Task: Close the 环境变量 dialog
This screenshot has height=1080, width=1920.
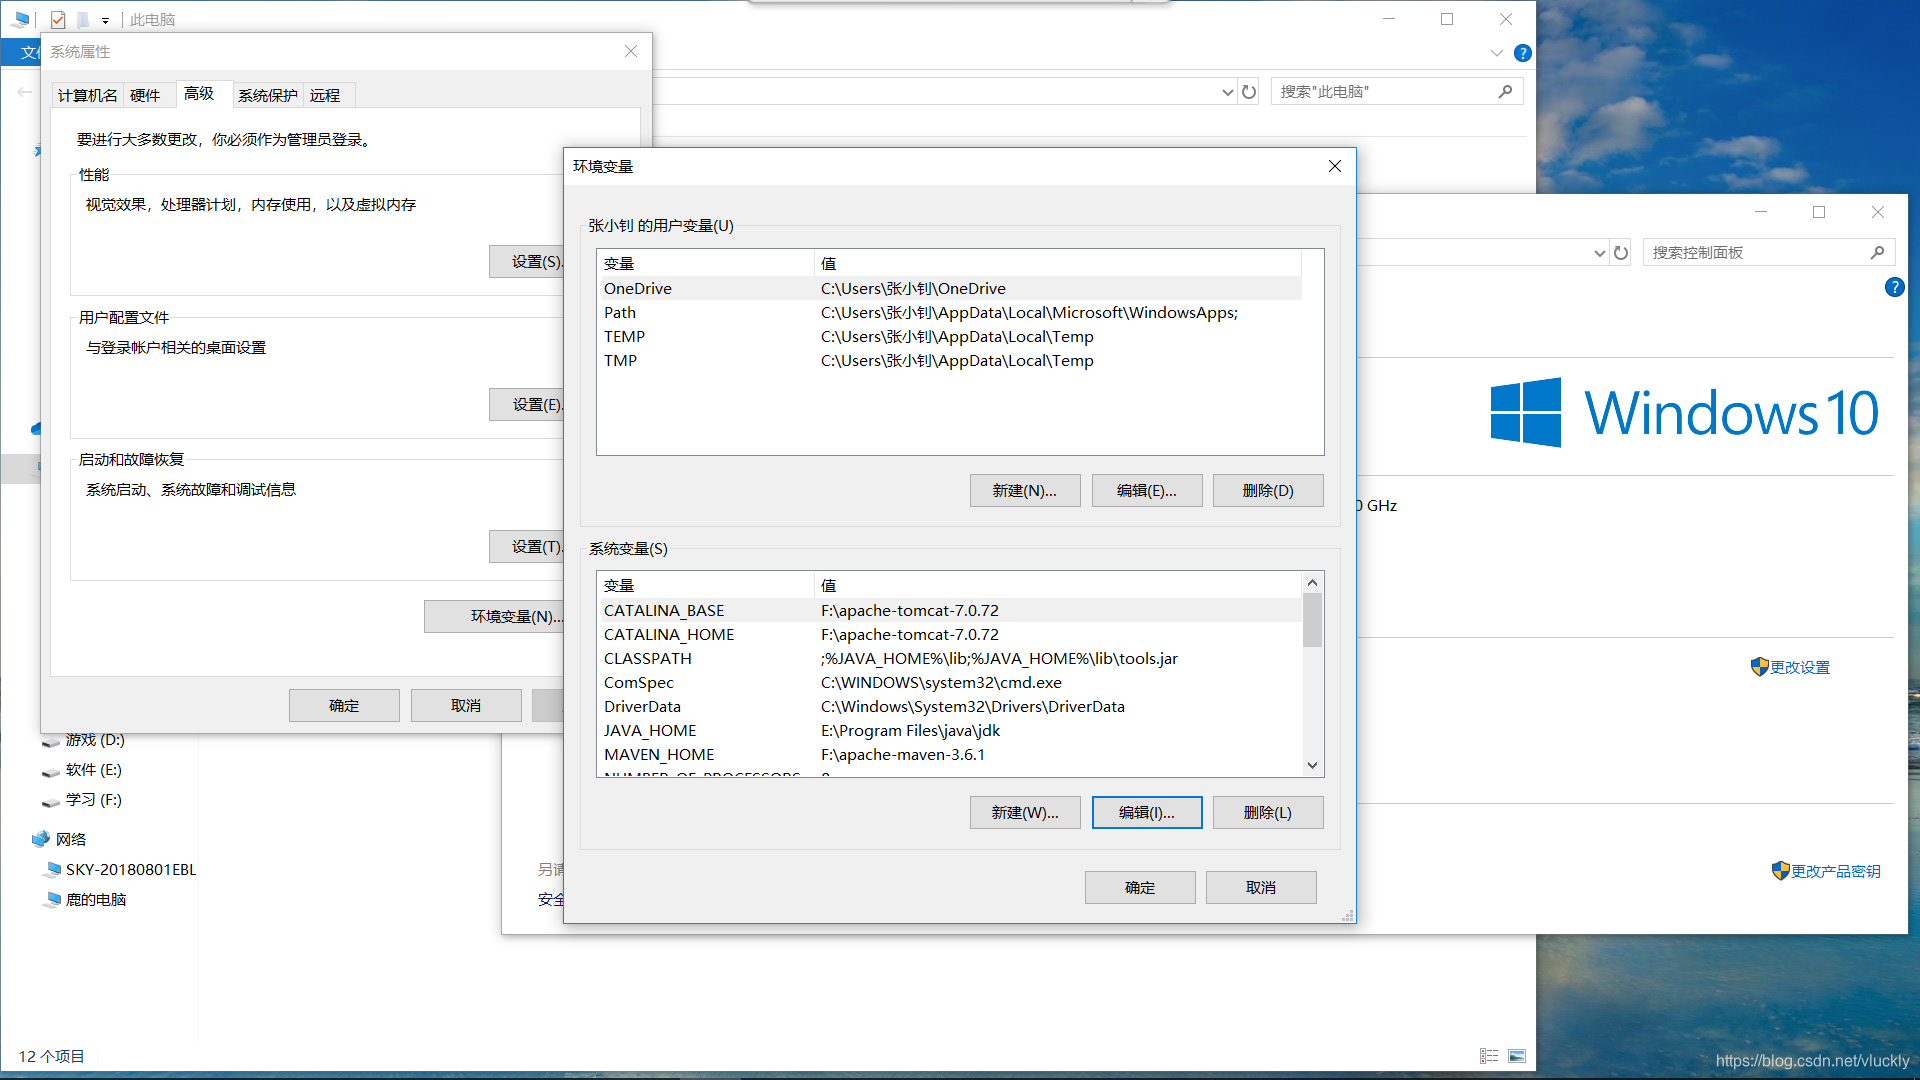Action: point(1335,166)
